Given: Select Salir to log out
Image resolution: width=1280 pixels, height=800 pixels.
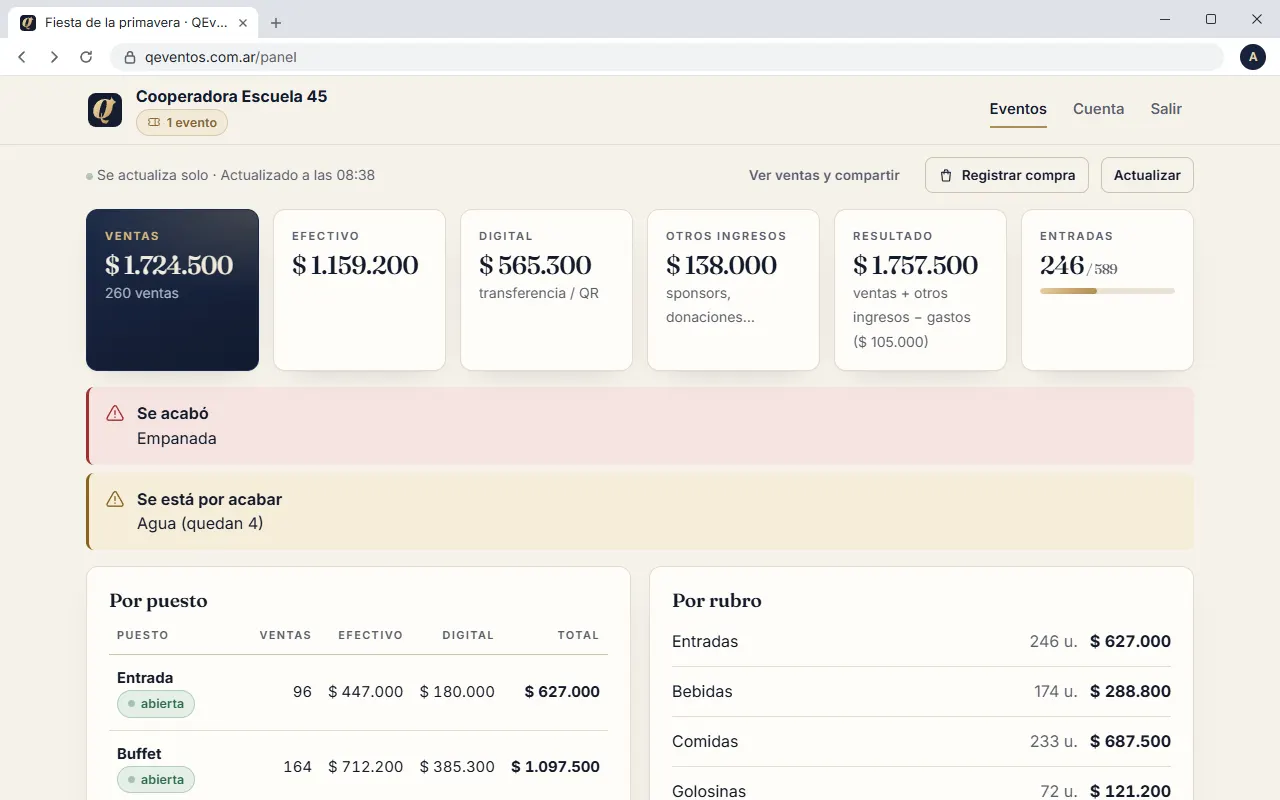Looking at the screenshot, I should click(x=1166, y=109).
